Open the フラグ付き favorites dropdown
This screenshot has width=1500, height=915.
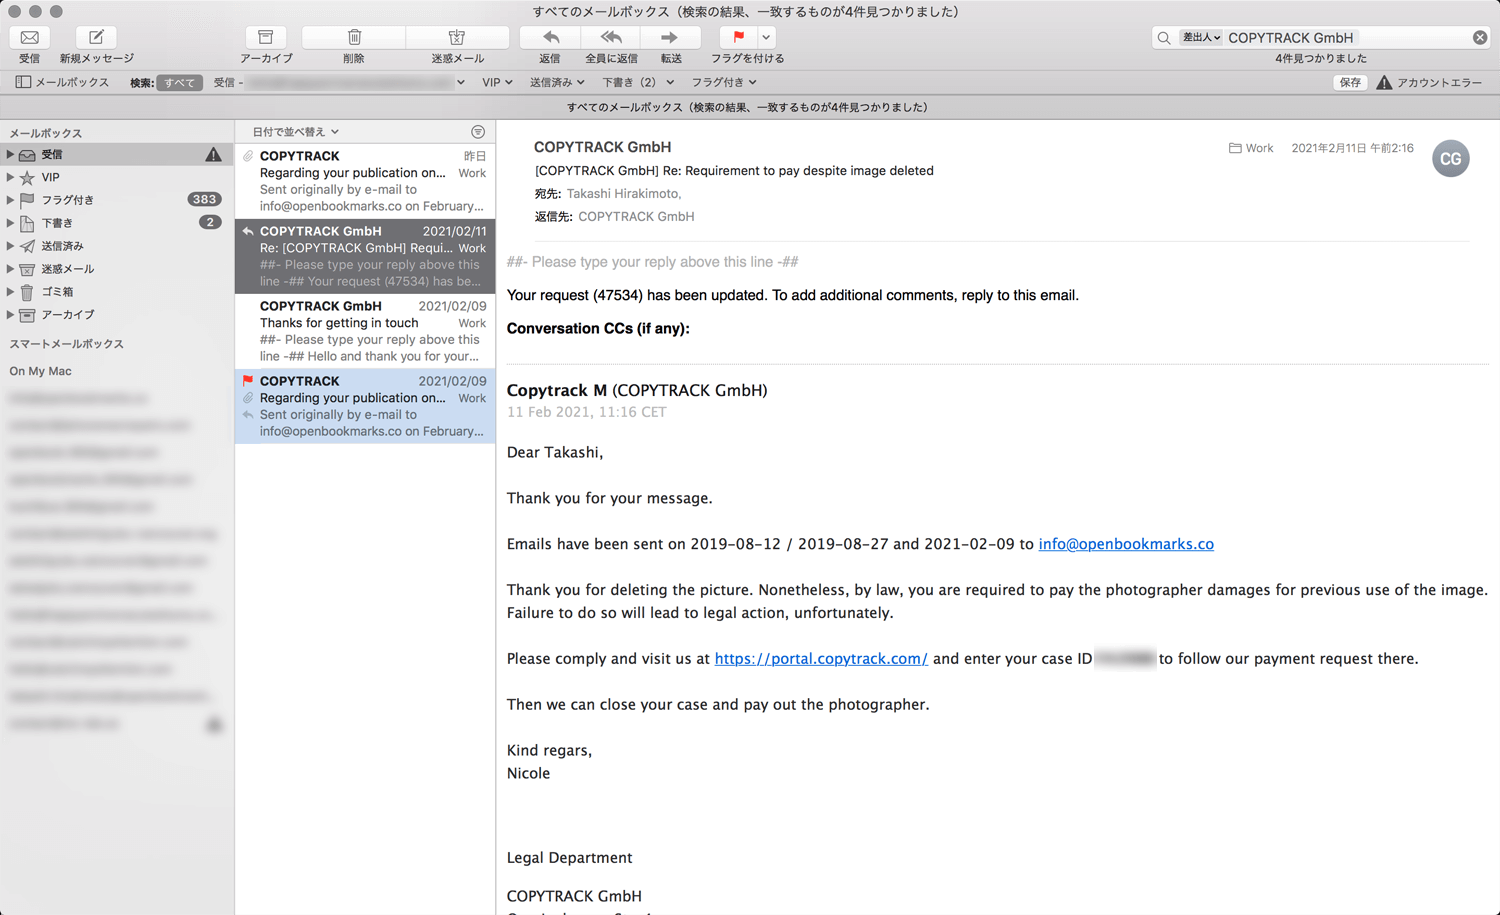pos(724,82)
